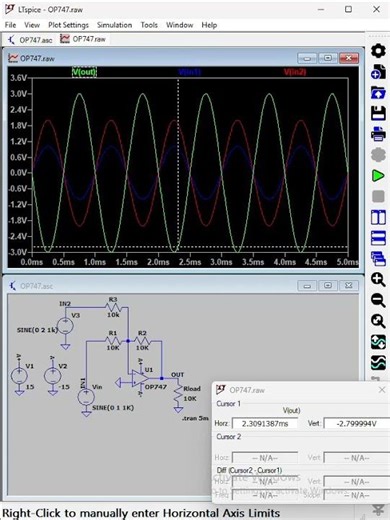Click the Cursor 2 Horz N/A field
This screenshot has height=520, width=390.
[265, 458]
